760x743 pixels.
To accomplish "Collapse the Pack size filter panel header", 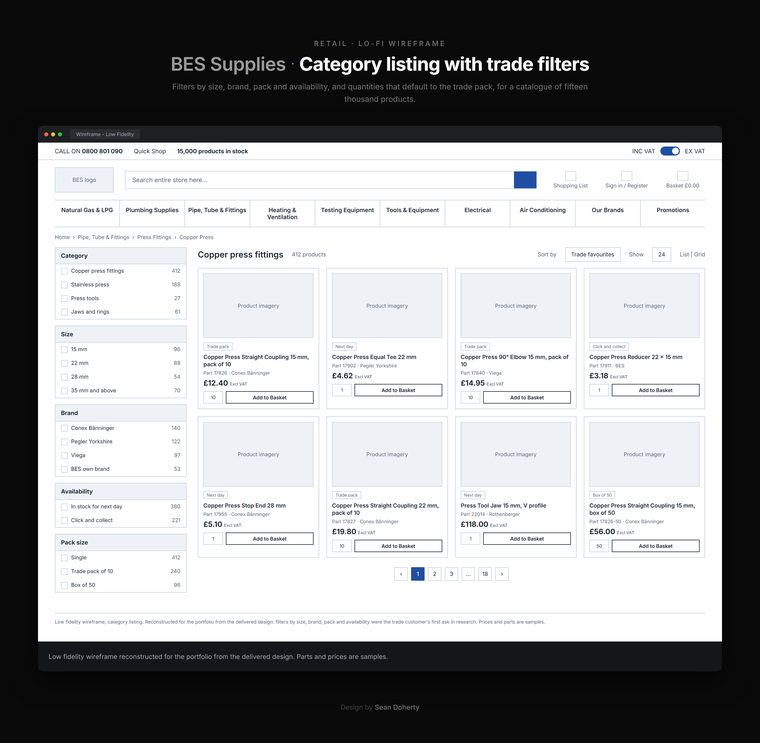I will click(121, 542).
